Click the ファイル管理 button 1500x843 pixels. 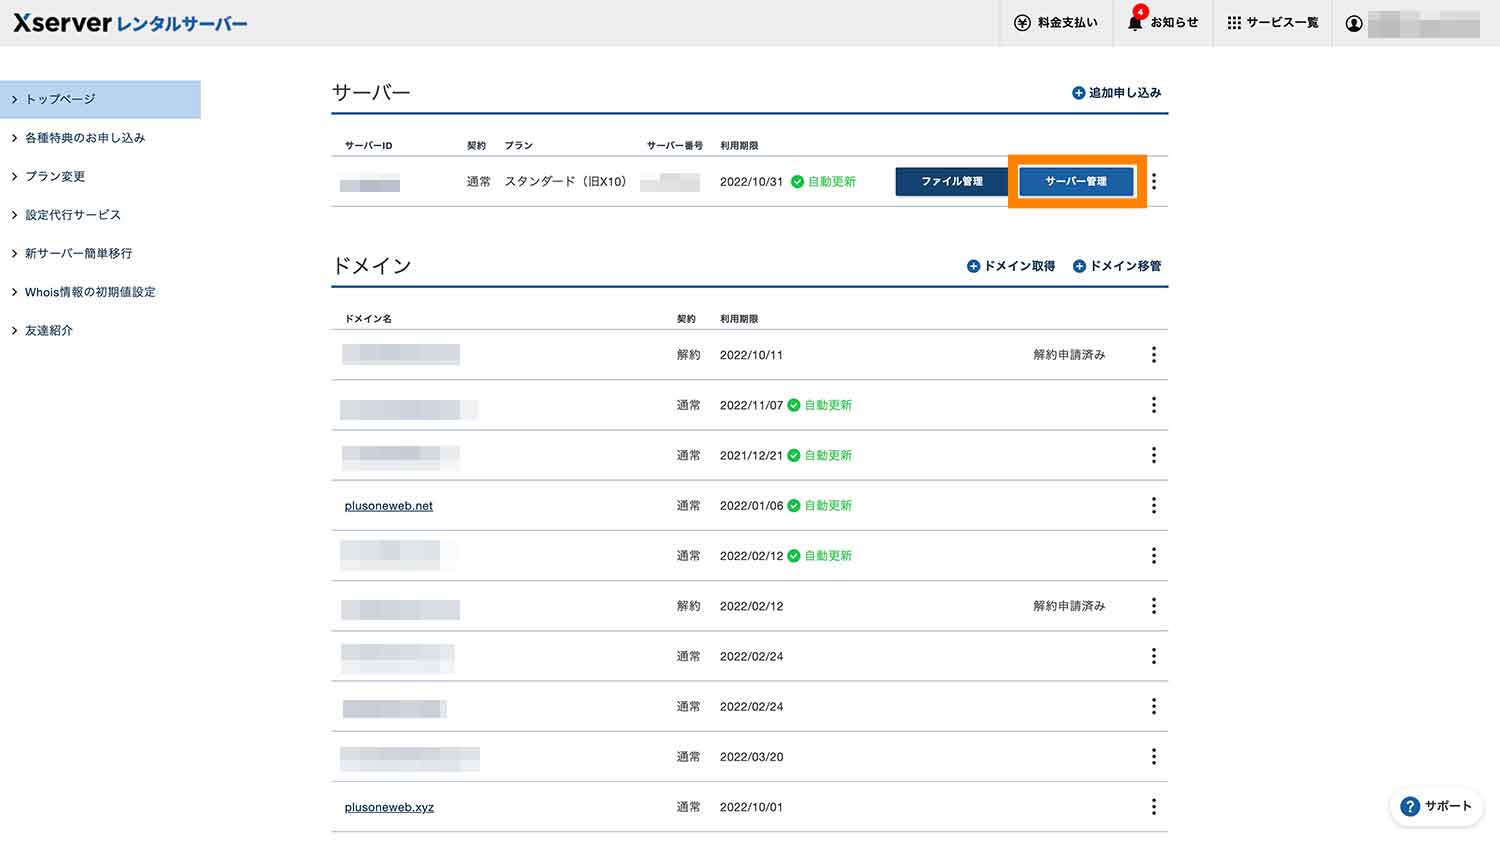click(x=951, y=181)
